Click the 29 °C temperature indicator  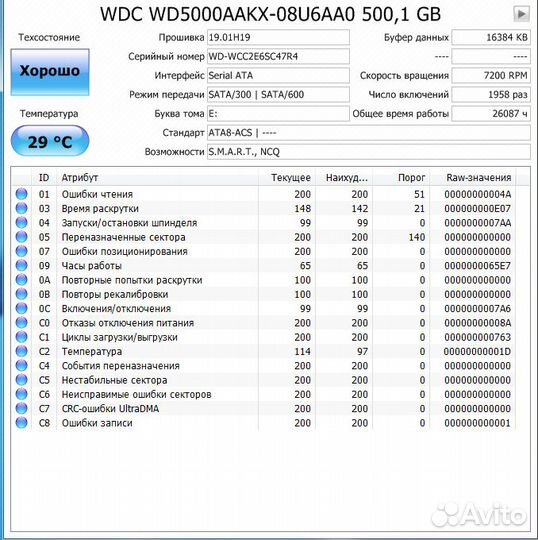point(50,141)
